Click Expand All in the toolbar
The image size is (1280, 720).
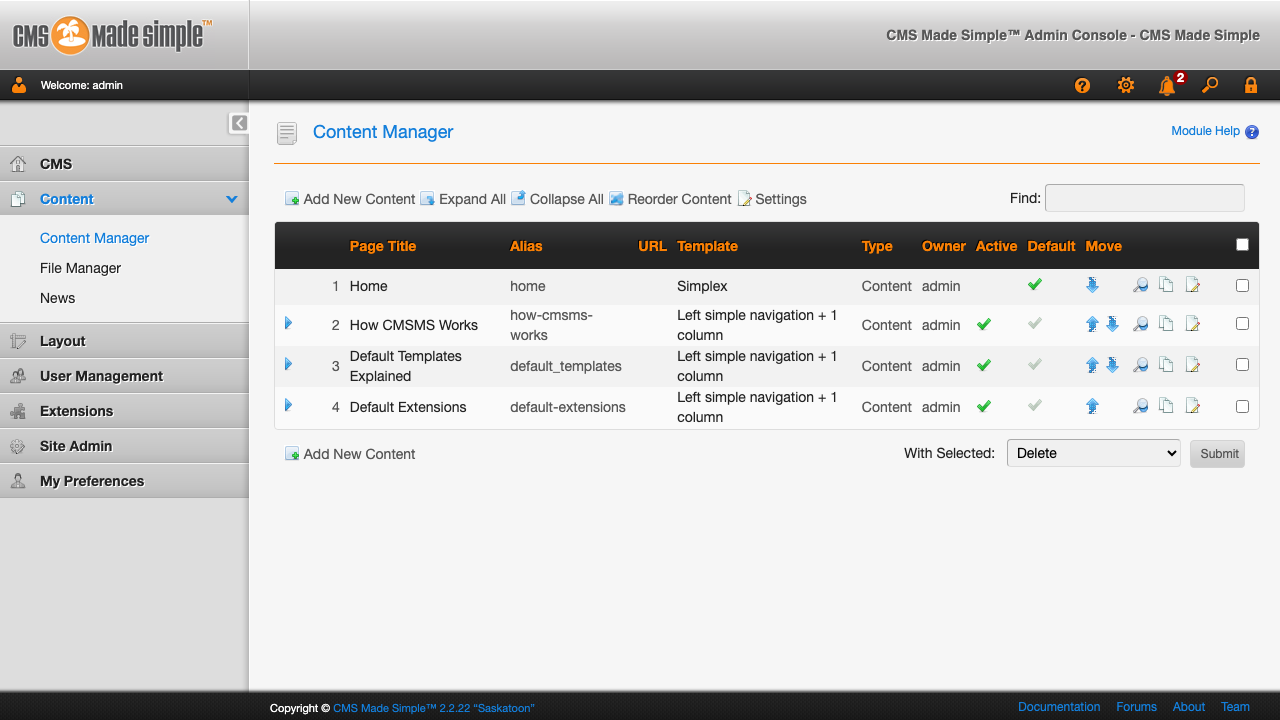point(463,199)
